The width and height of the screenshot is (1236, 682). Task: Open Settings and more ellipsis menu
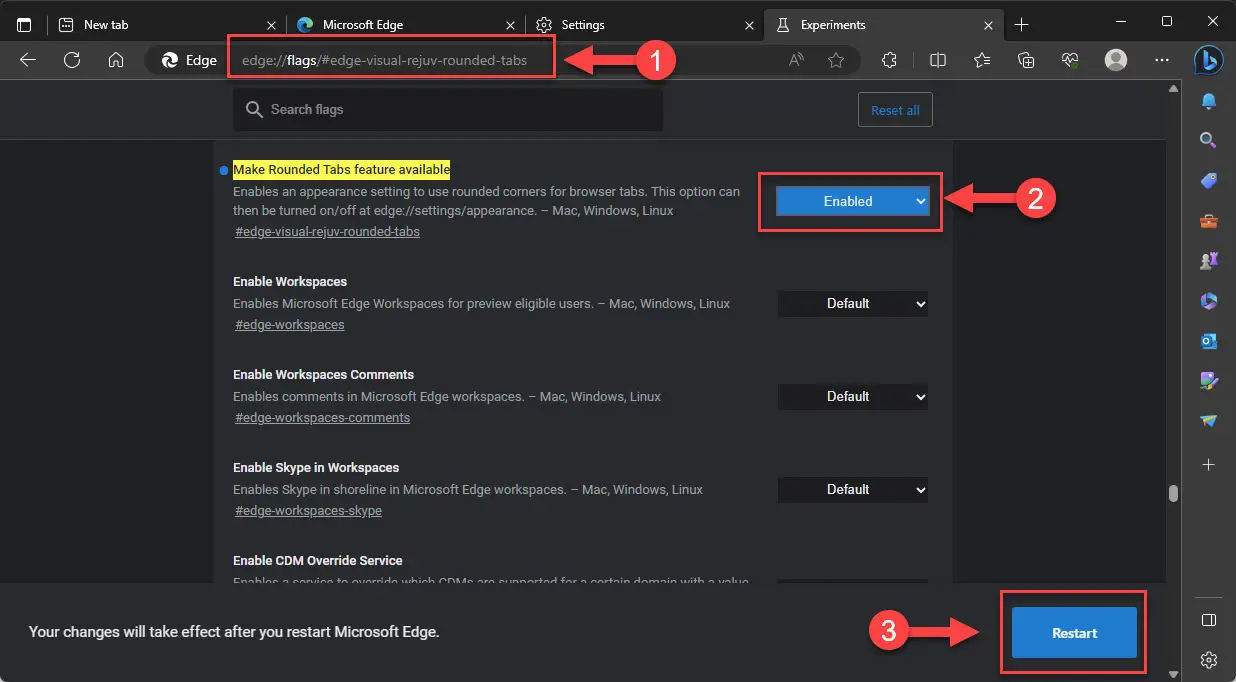(1161, 60)
